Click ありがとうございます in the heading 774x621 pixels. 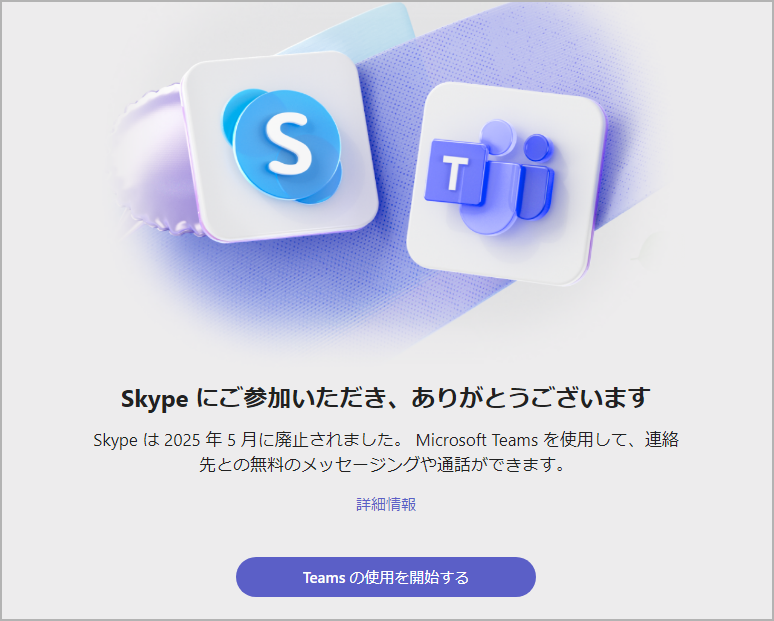point(531,398)
